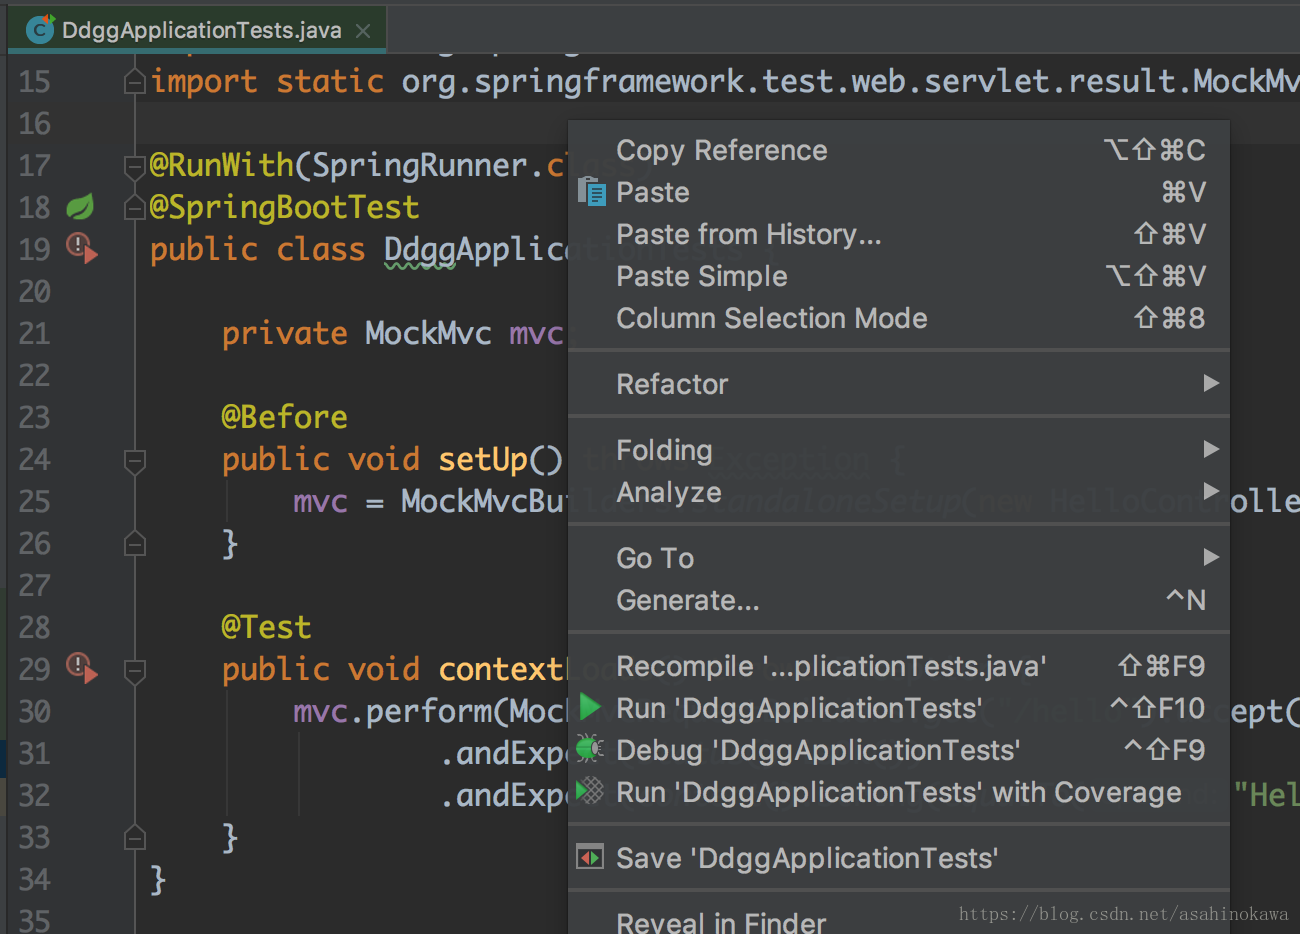Choose Column Selection Mode
Image resolution: width=1300 pixels, height=934 pixels.
pos(899,318)
